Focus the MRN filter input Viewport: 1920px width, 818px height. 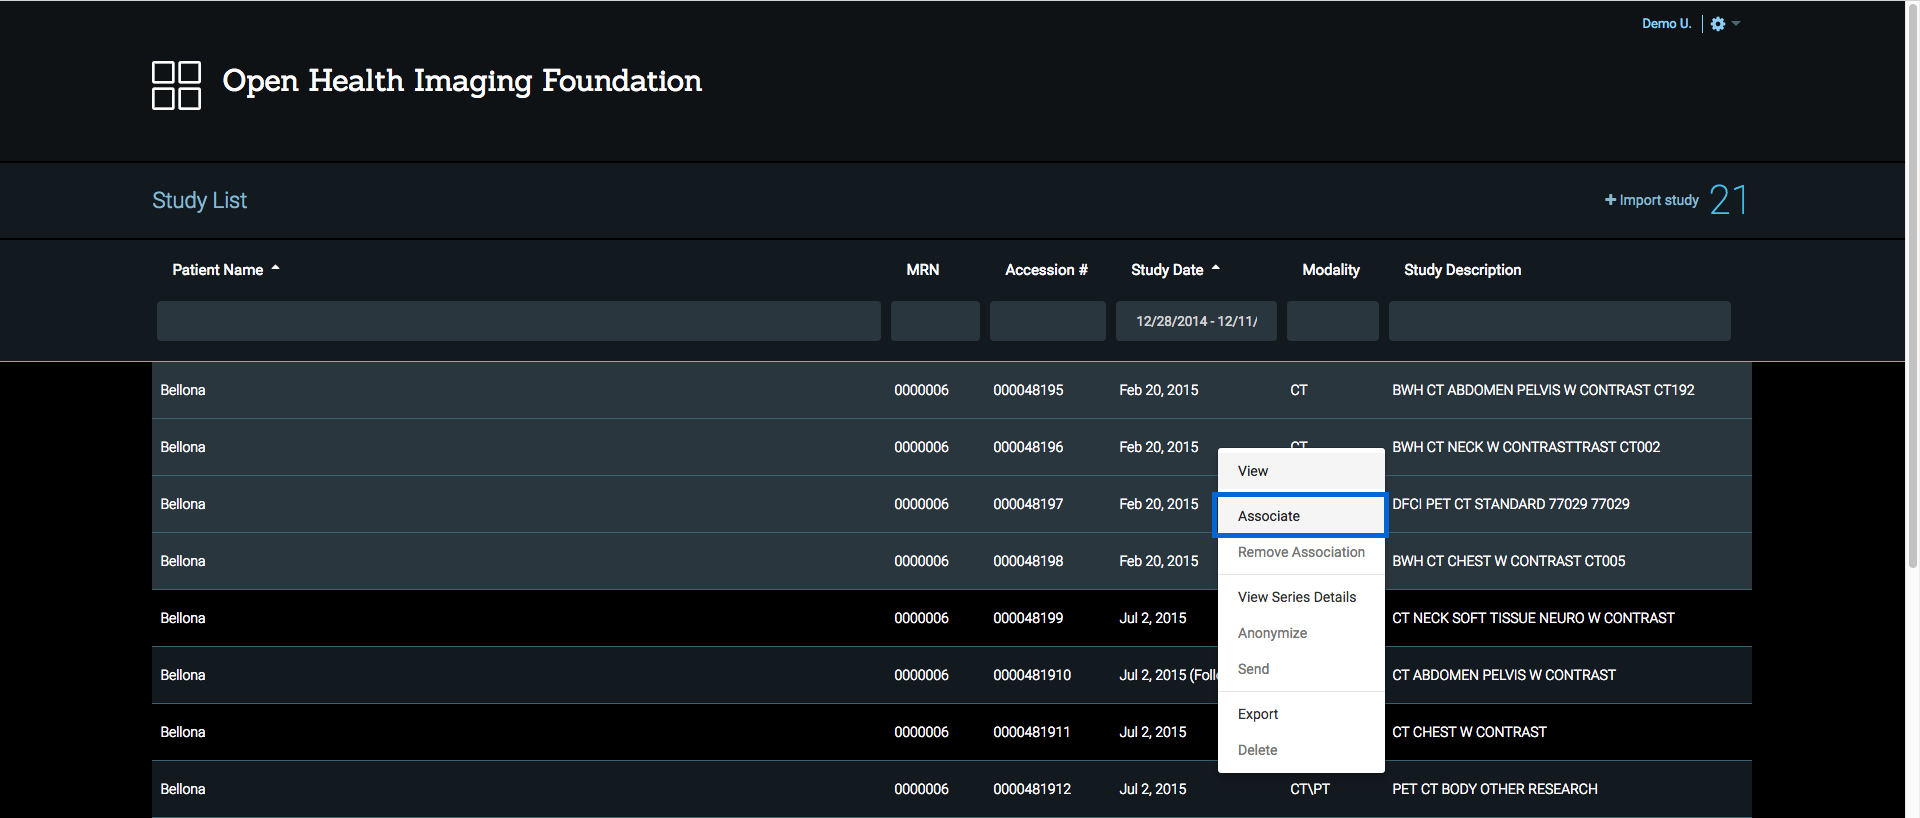[x=935, y=321]
